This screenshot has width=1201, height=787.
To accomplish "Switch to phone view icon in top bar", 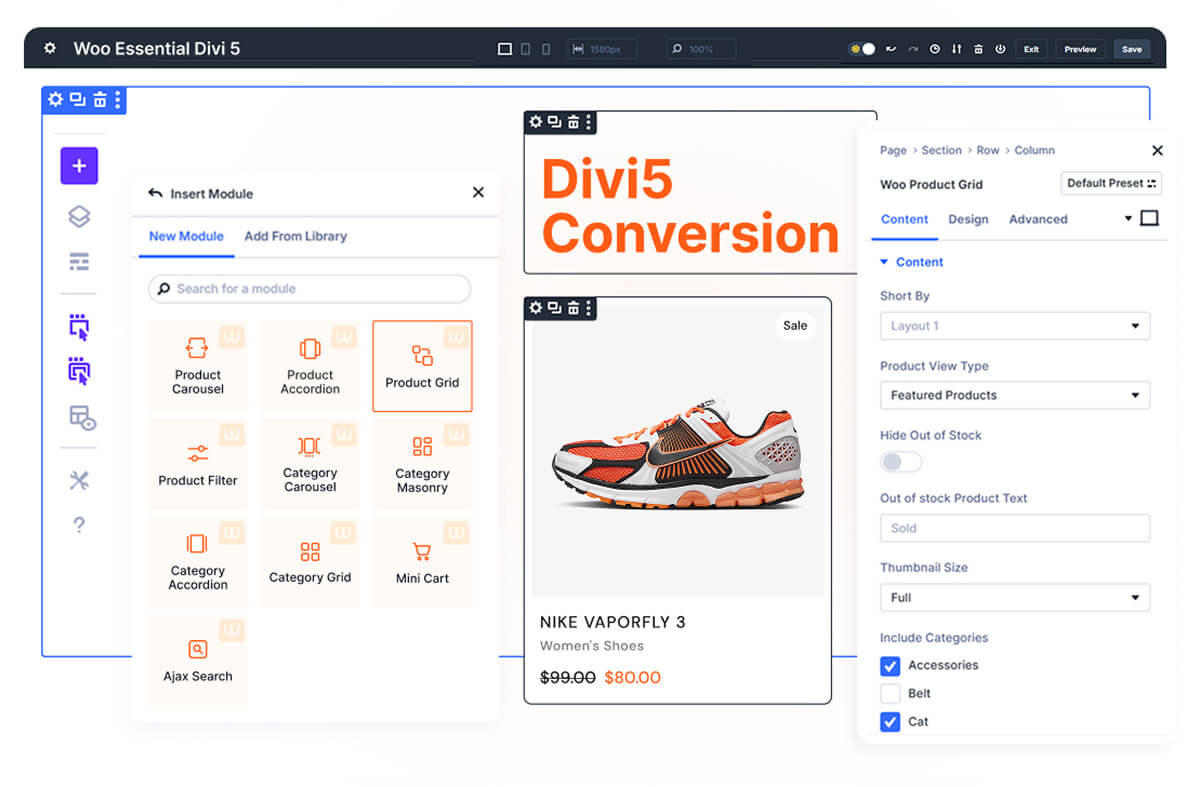I will click(x=546, y=49).
